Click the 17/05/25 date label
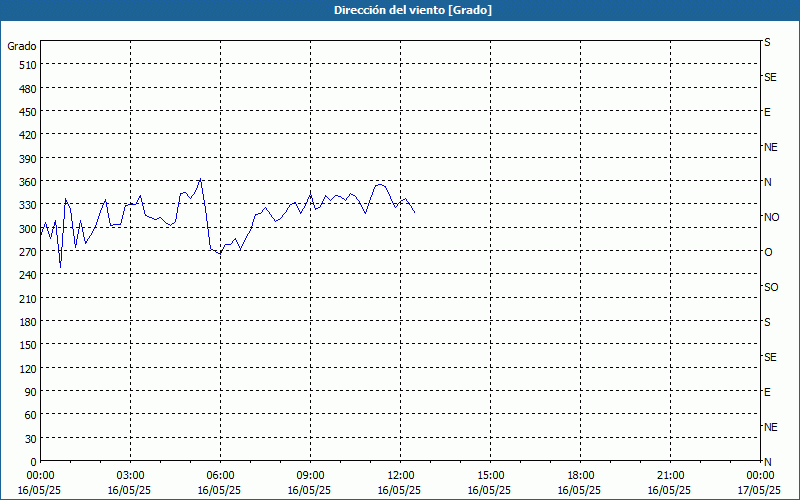The width and height of the screenshot is (800, 500). 760,490
